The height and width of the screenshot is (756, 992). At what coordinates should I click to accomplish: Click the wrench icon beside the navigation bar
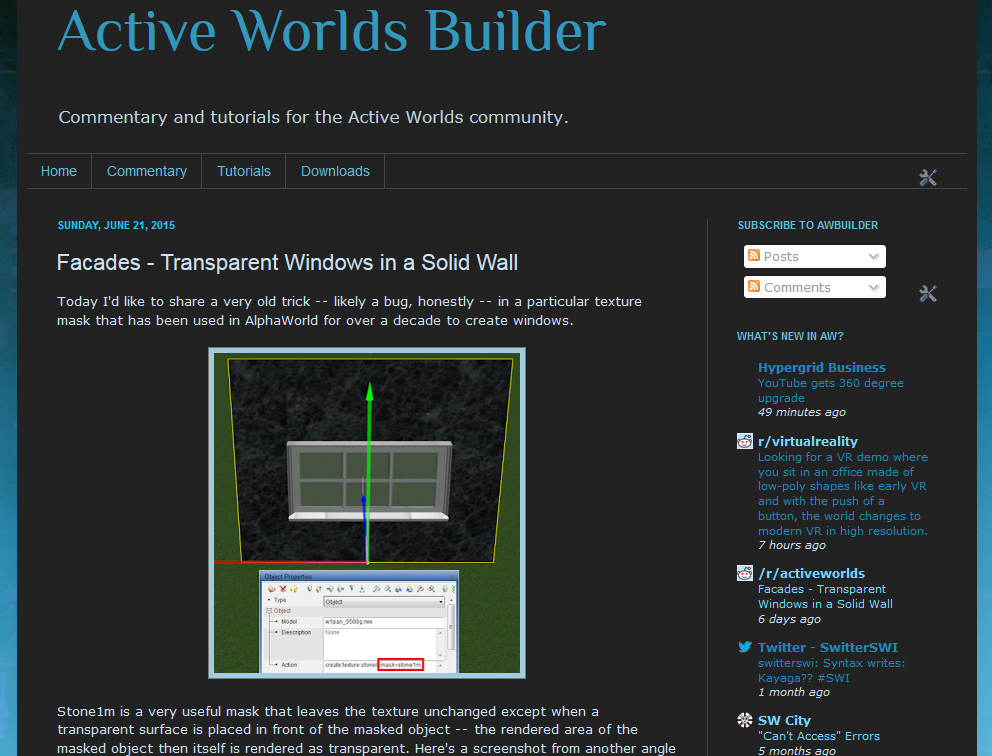(x=927, y=176)
